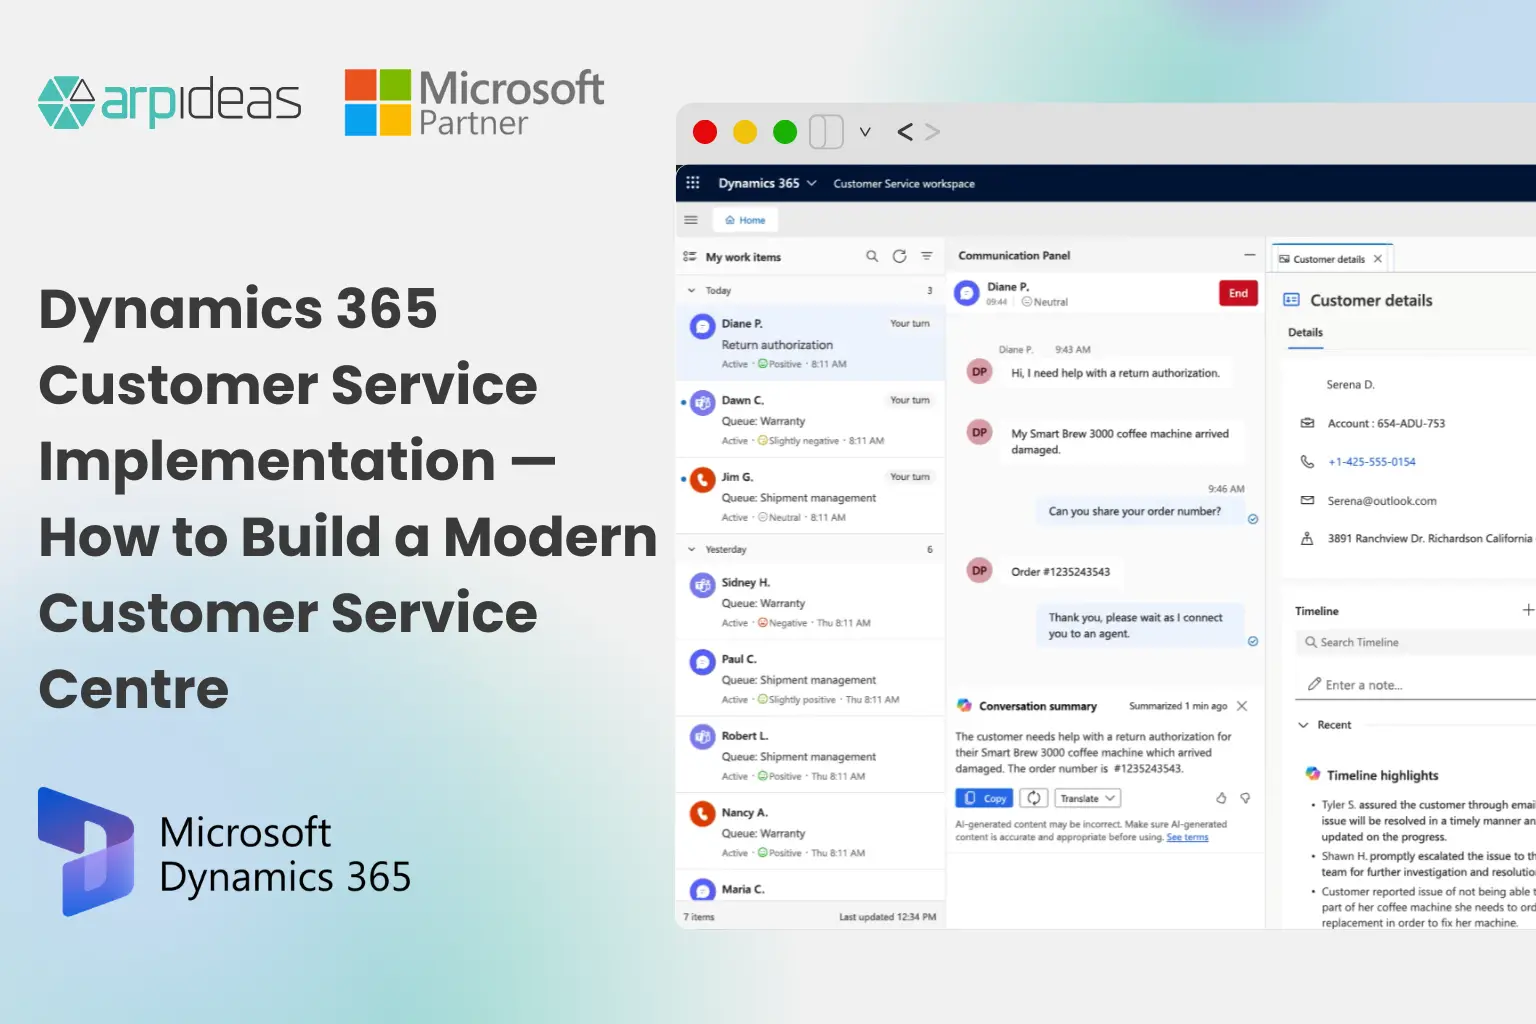Image resolution: width=1536 pixels, height=1024 pixels.
Task: Close the Conversation summary card
Action: 1242,706
